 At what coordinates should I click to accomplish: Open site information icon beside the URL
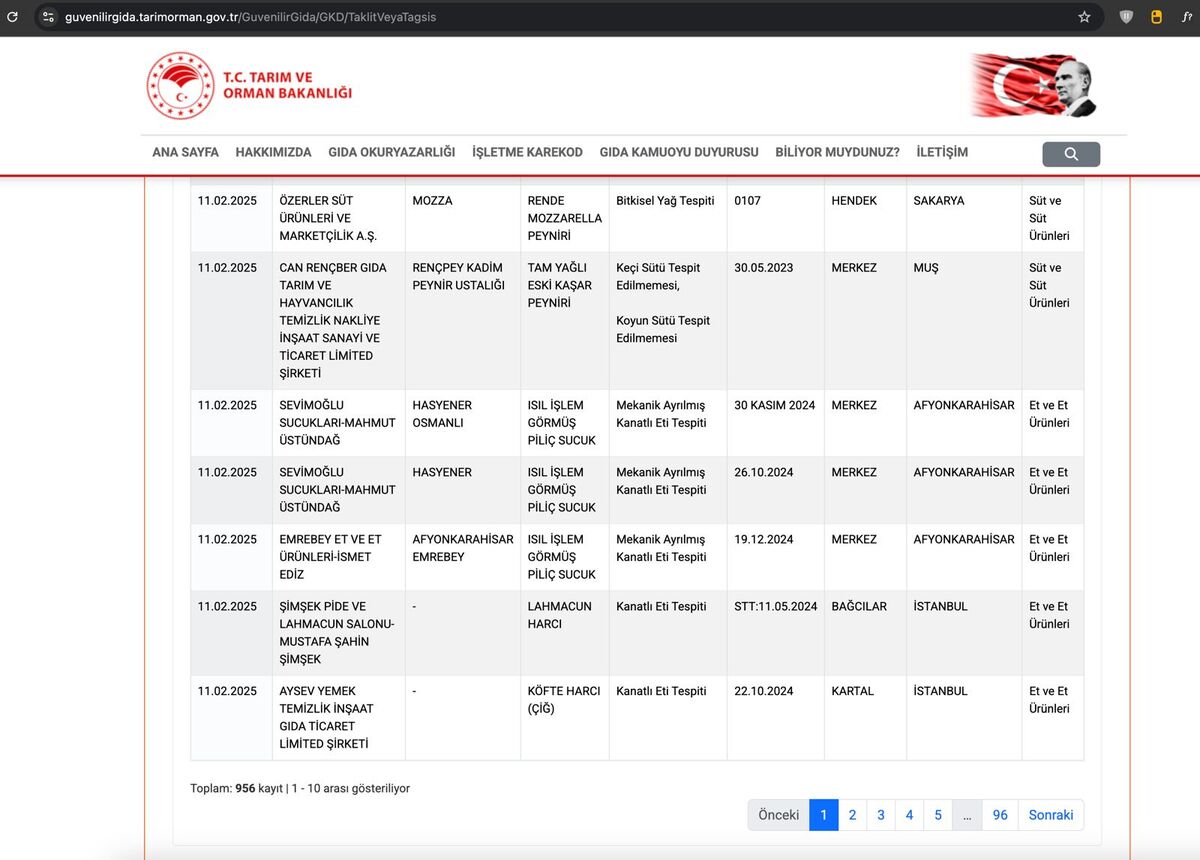coord(48,17)
